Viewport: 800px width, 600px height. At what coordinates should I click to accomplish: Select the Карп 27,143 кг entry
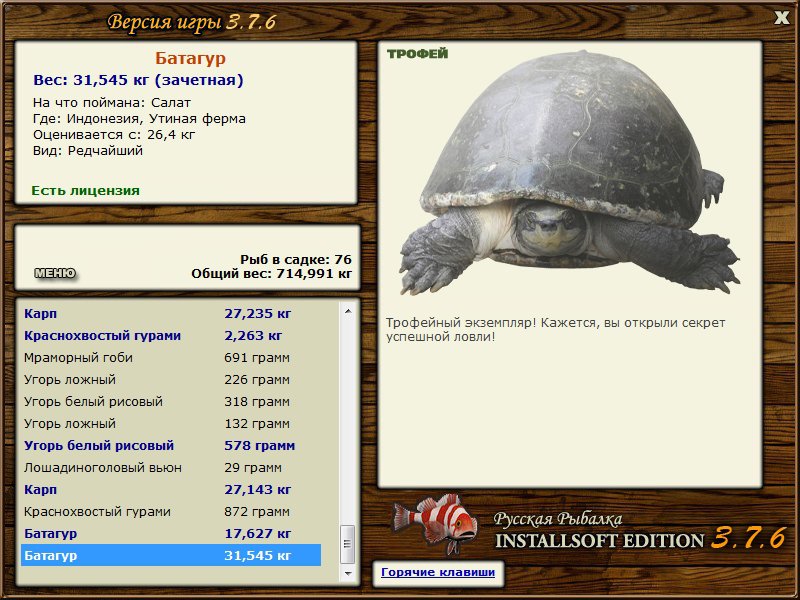pos(171,489)
